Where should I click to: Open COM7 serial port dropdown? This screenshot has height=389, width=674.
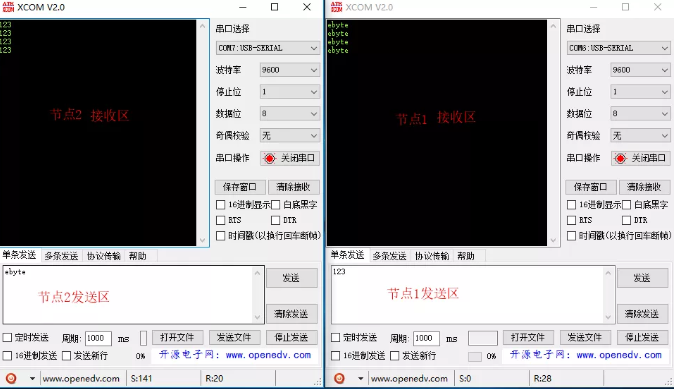268,48
